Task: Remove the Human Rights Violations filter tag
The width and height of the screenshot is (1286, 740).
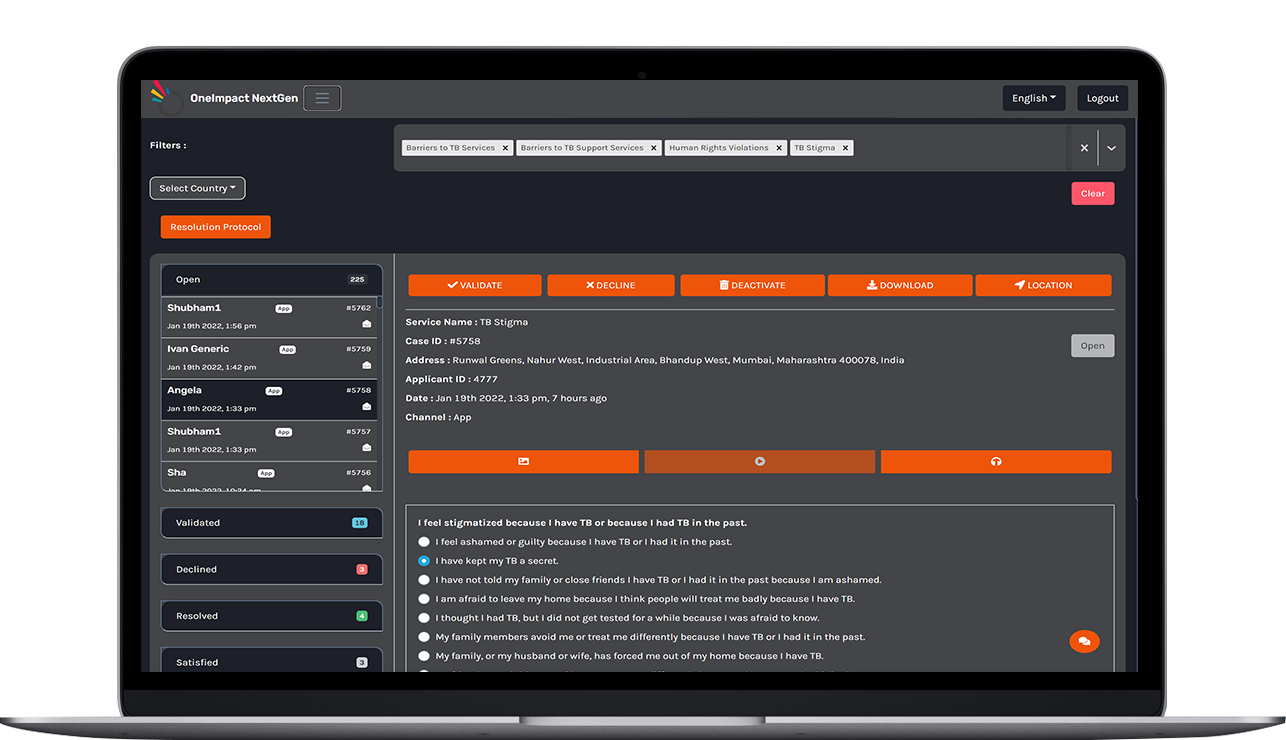Action: [779, 148]
